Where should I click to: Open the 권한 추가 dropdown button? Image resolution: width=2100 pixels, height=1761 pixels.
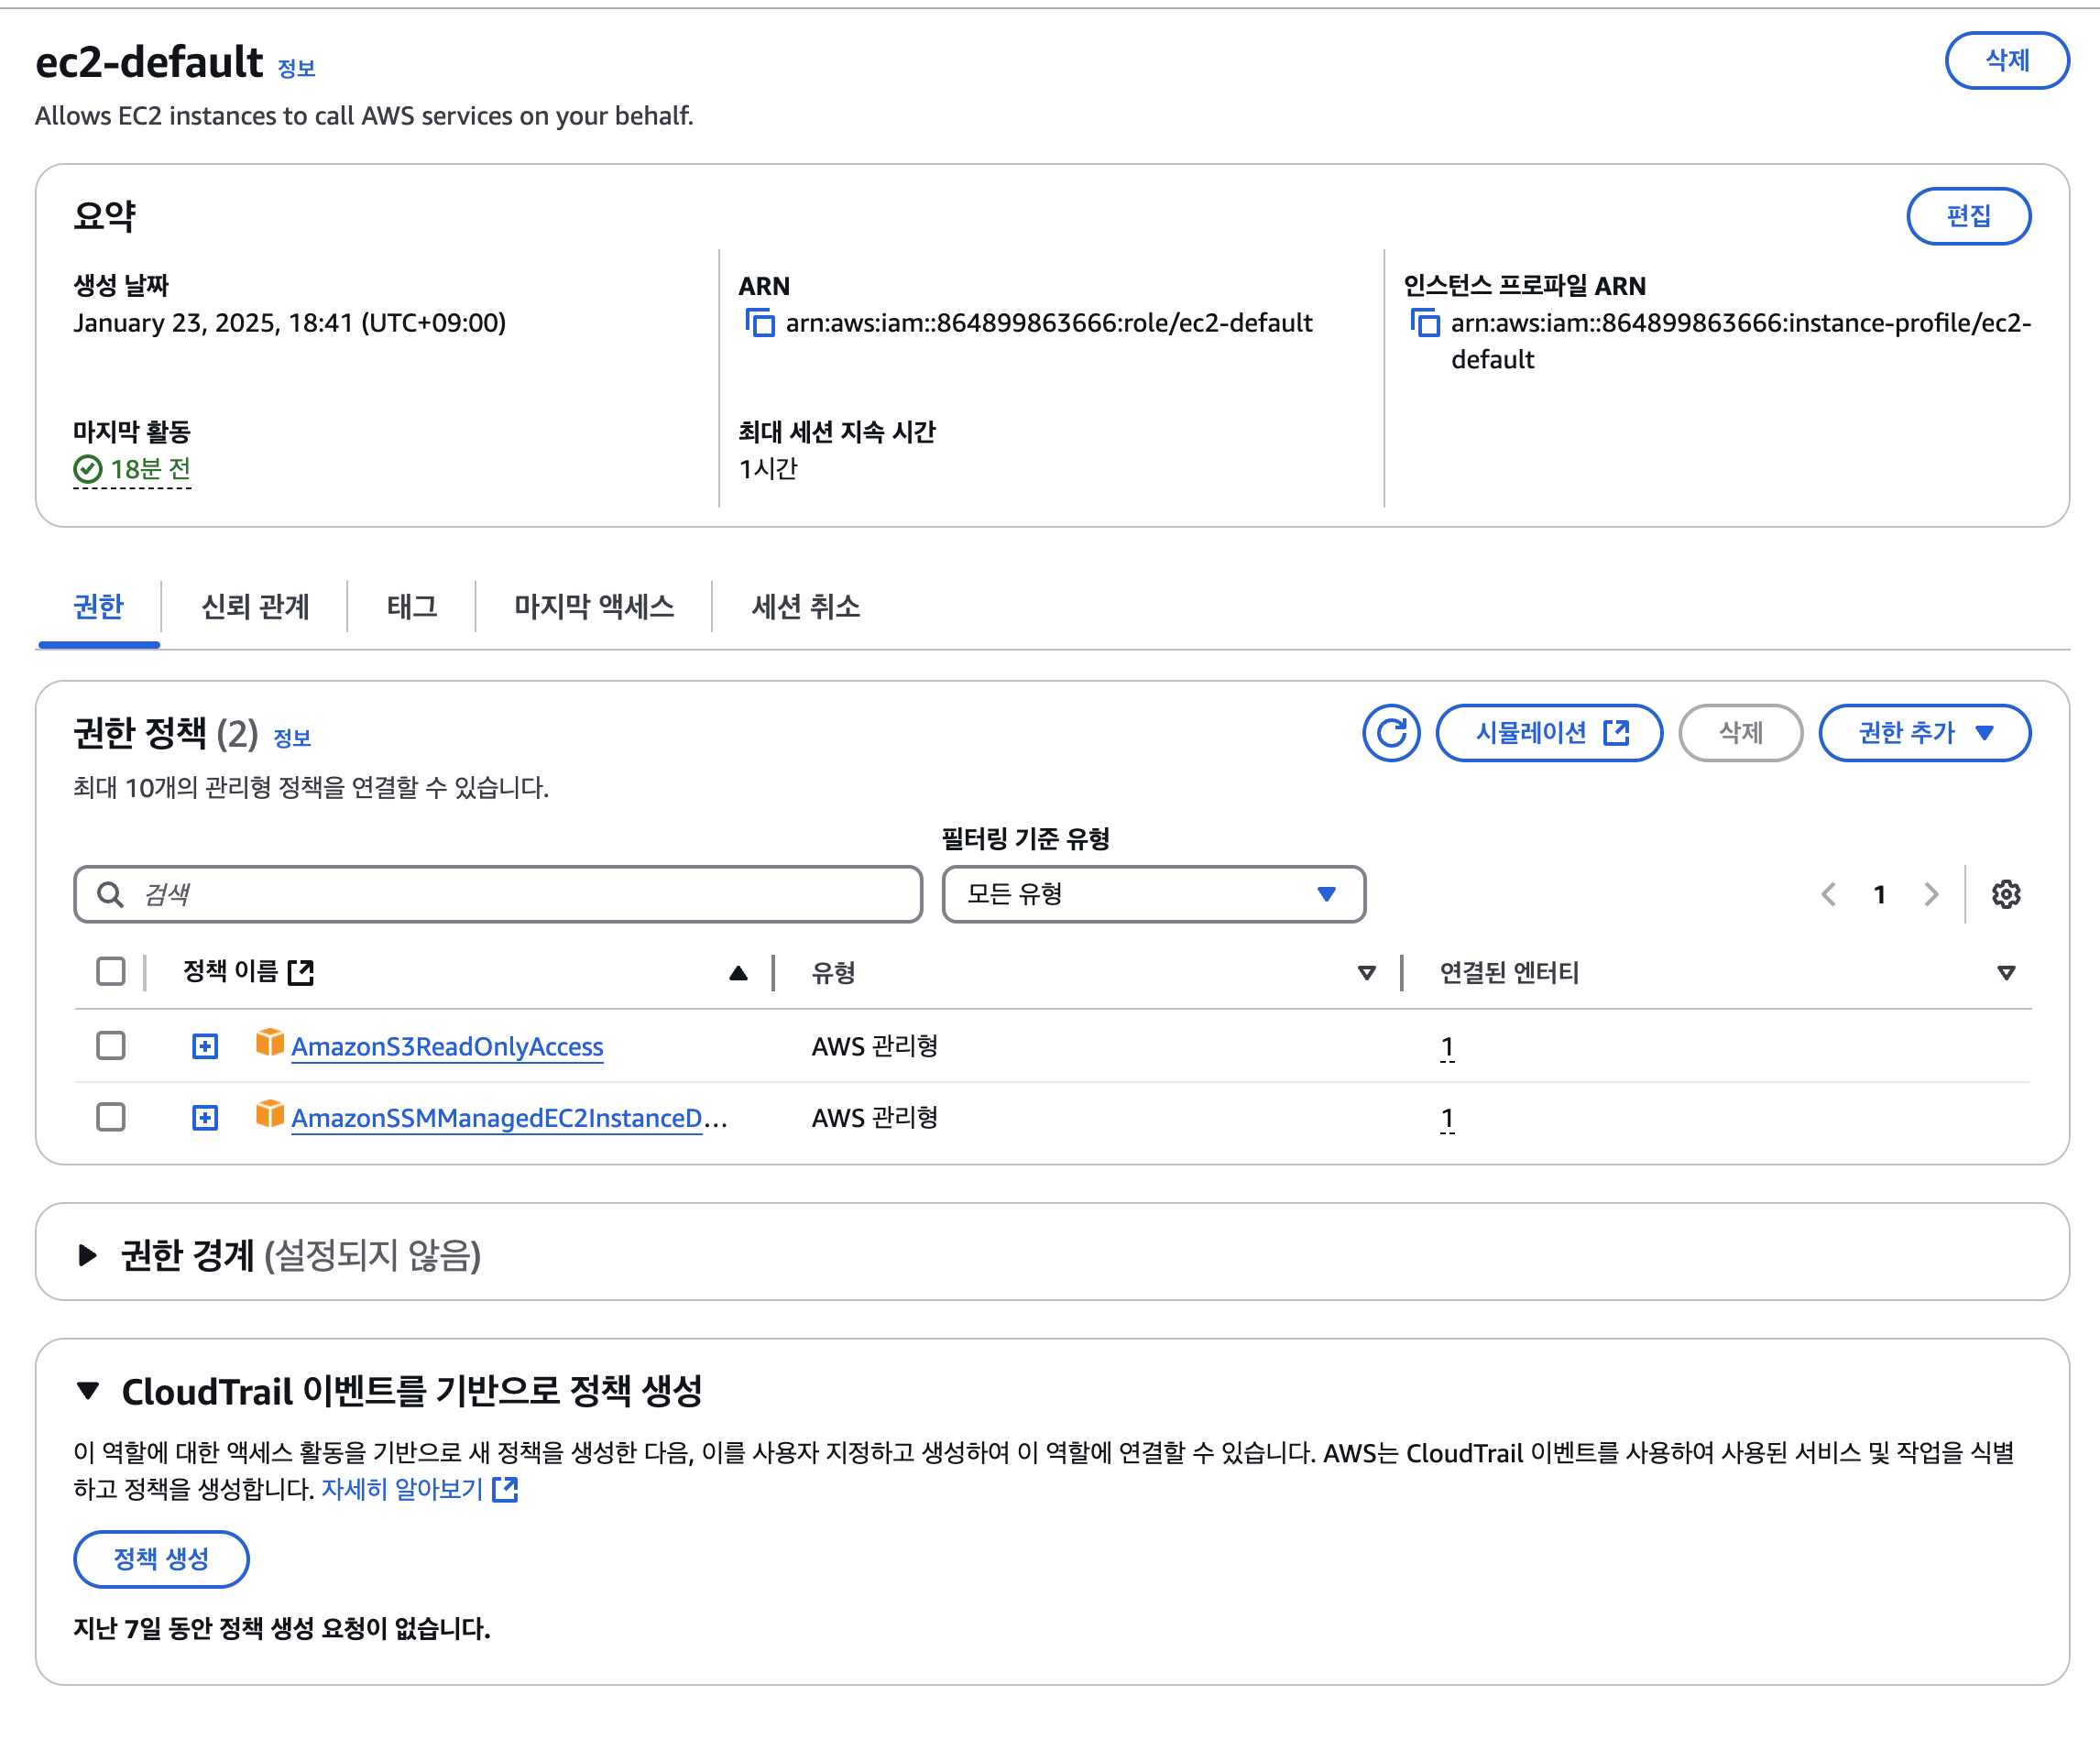pyautogui.click(x=1923, y=733)
